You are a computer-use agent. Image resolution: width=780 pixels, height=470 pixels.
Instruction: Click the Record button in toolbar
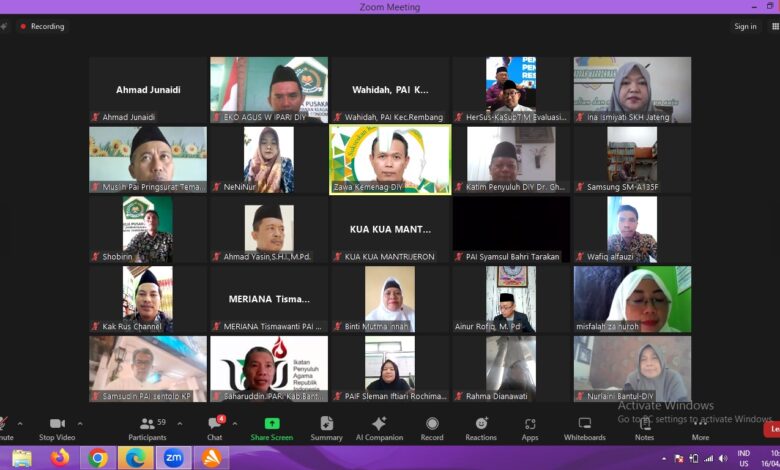(432, 429)
